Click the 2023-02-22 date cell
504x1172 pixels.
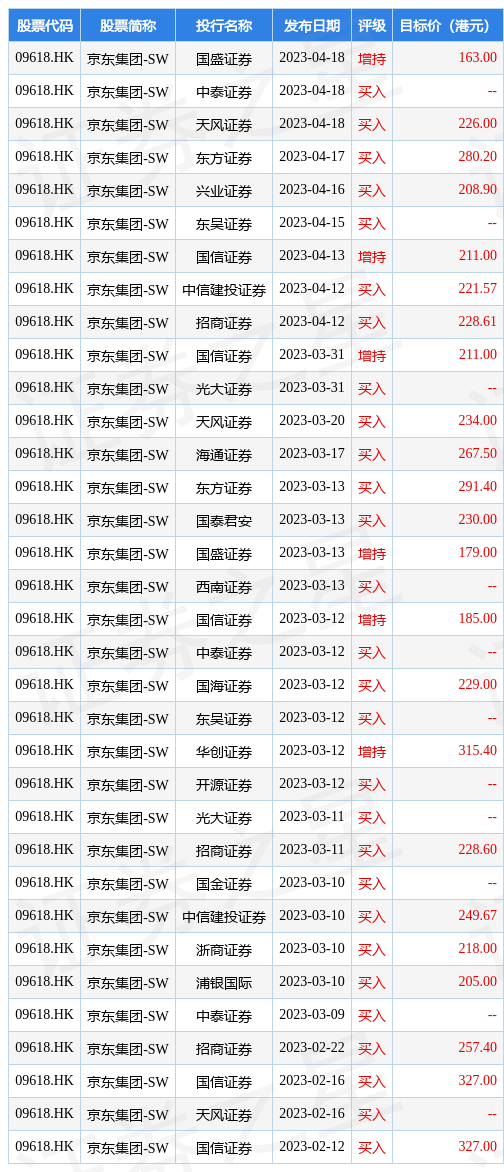pyautogui.click(x=312, y=1047)
